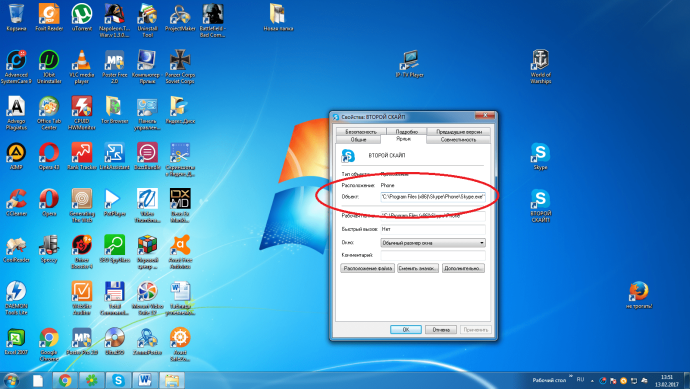Select the Rank Tracker shortcut
Screen dimensions: 690x389
coord(81,157)
